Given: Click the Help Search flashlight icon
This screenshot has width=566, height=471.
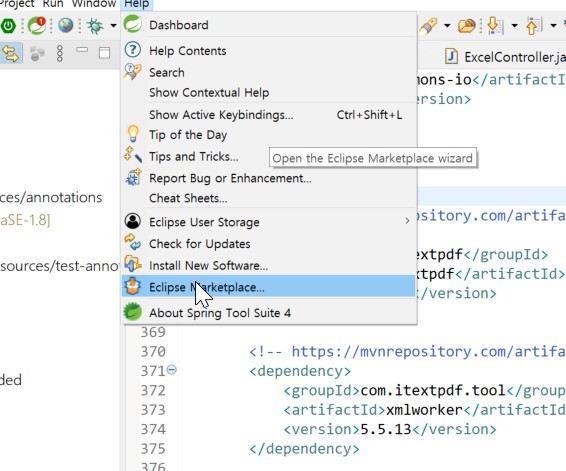Looking at the screenshot, I should [x=132, y=71].
